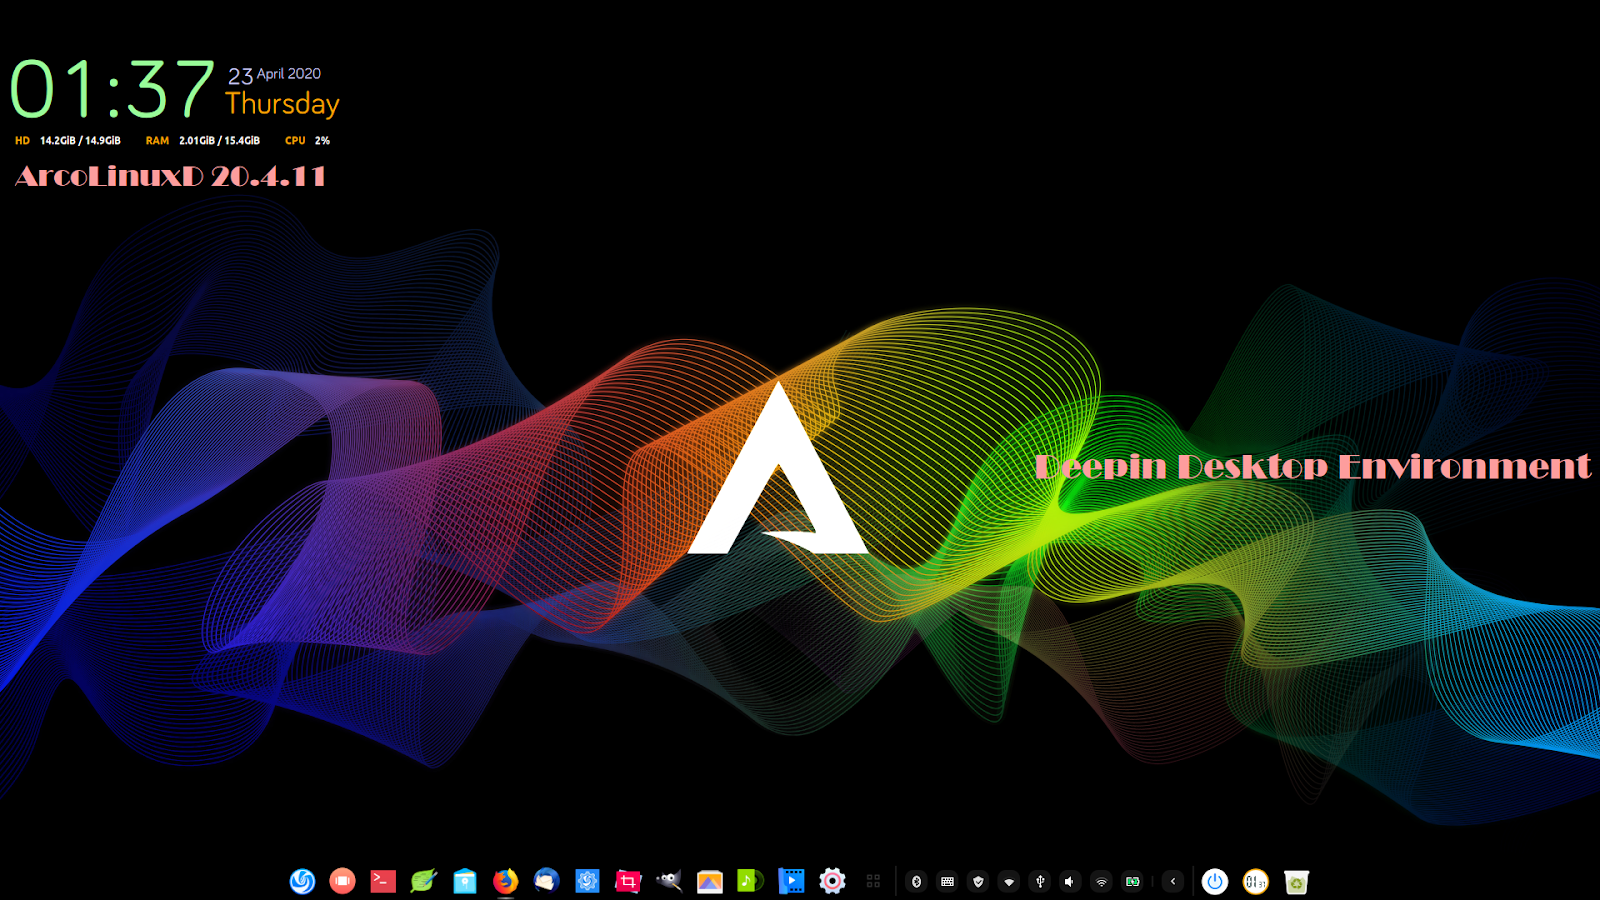Open GIMP image editor
This screenshot has width=1600, height=900.
[x=669, y=881]
